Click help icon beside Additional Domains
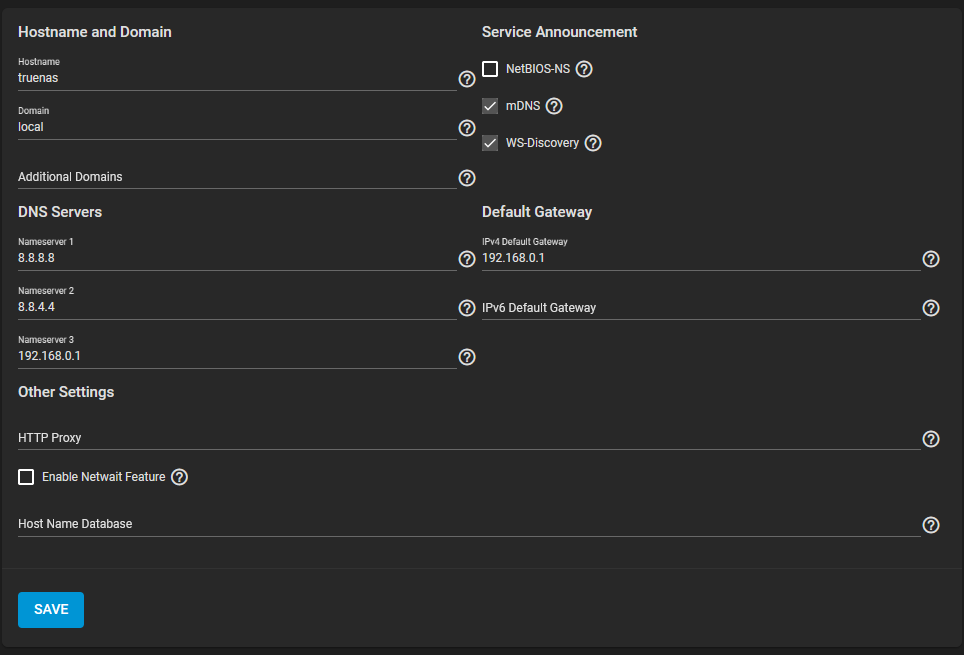Image resolution: width=964 pixels, height=655 pixels. pyautogui.click(x=467, y=178)
